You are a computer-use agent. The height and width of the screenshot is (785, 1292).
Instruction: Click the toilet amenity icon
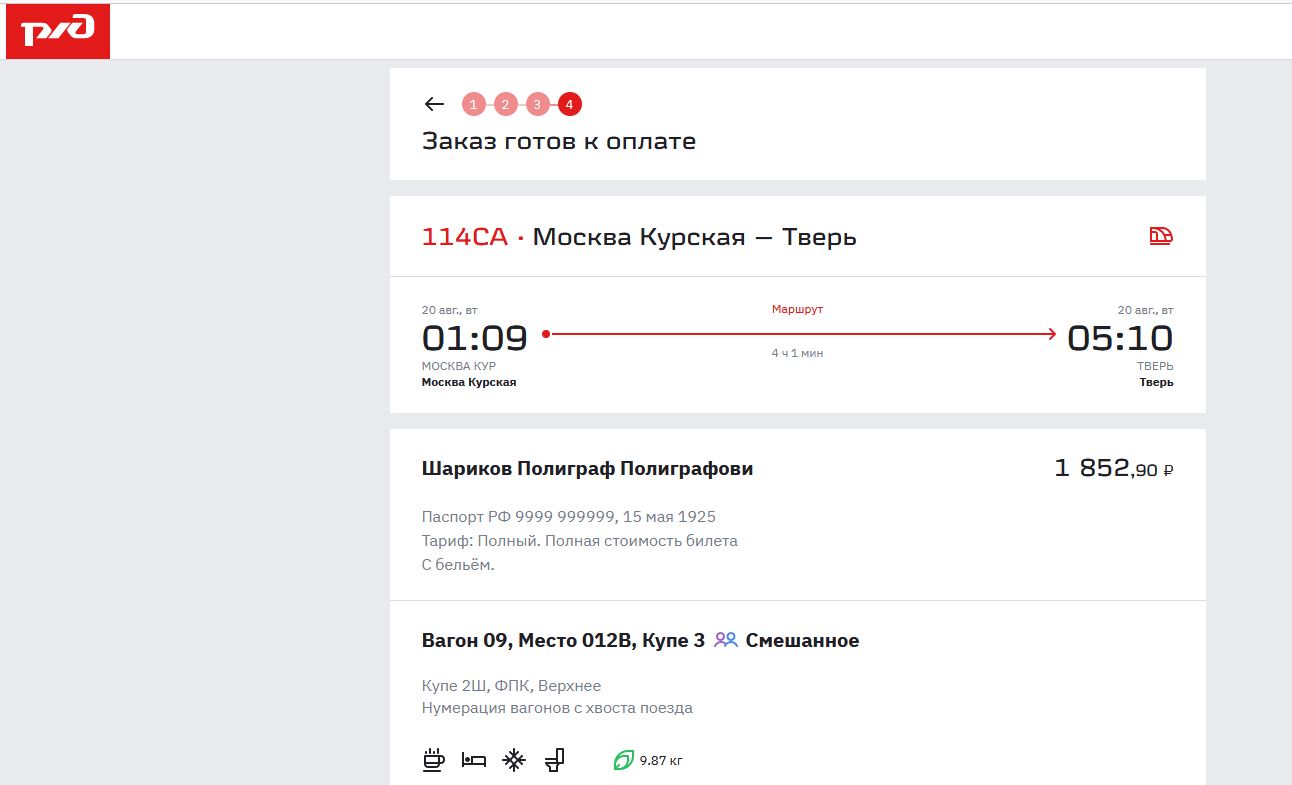(555, 760)
